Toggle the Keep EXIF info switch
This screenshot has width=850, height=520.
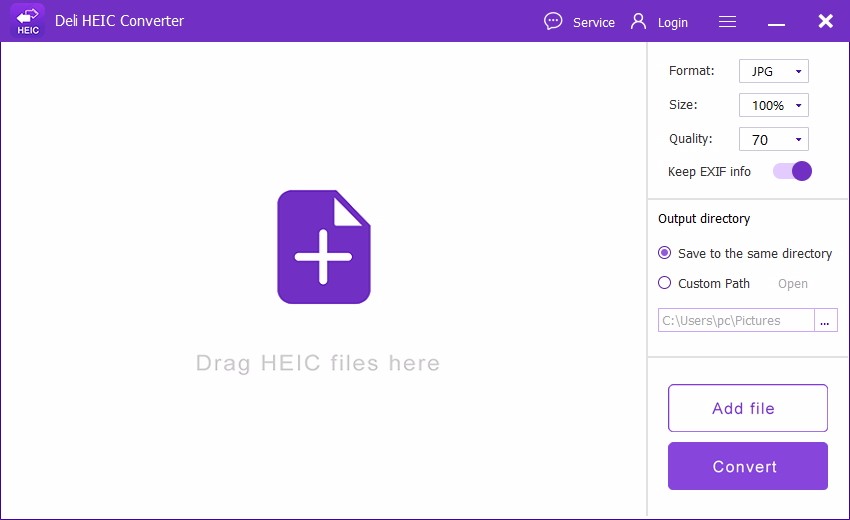pyautogui.click(x=793, y=171)
